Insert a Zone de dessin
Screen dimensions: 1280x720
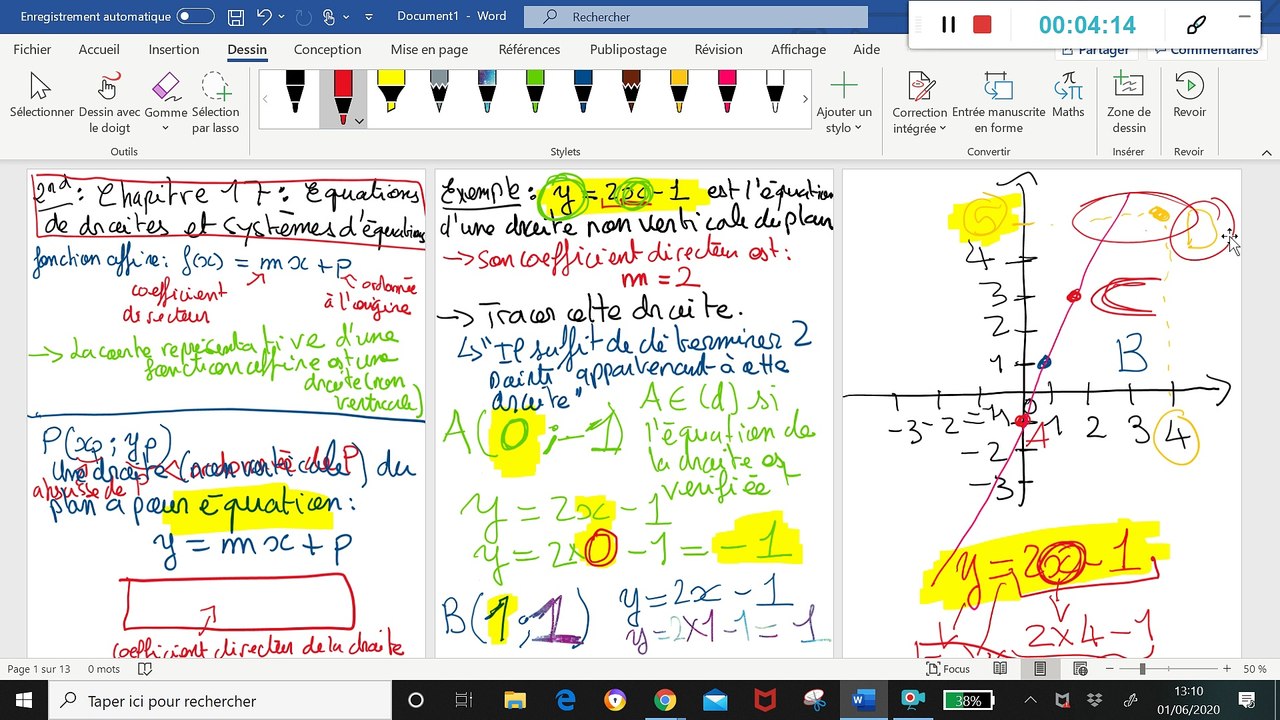[1128, 101]
